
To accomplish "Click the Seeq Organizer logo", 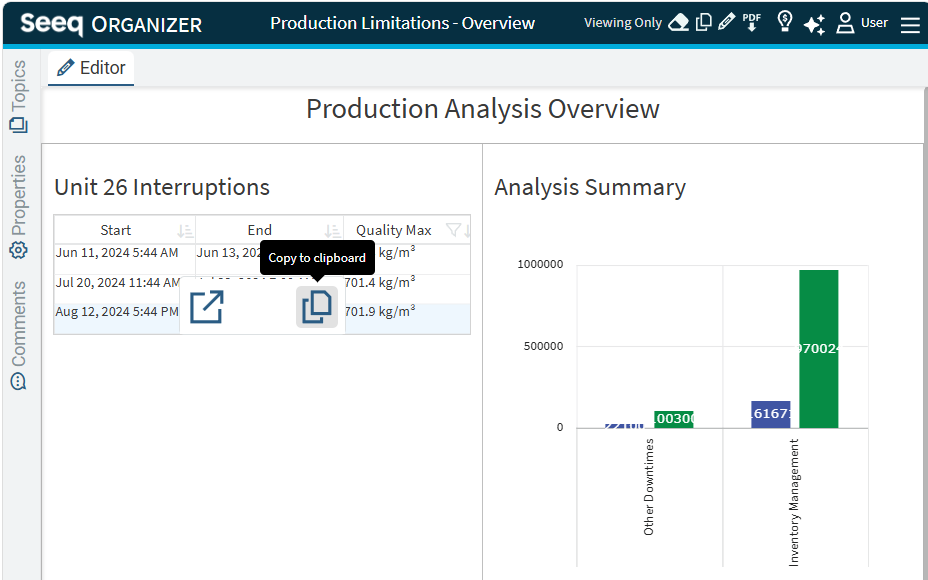I will tap(111, 24).
